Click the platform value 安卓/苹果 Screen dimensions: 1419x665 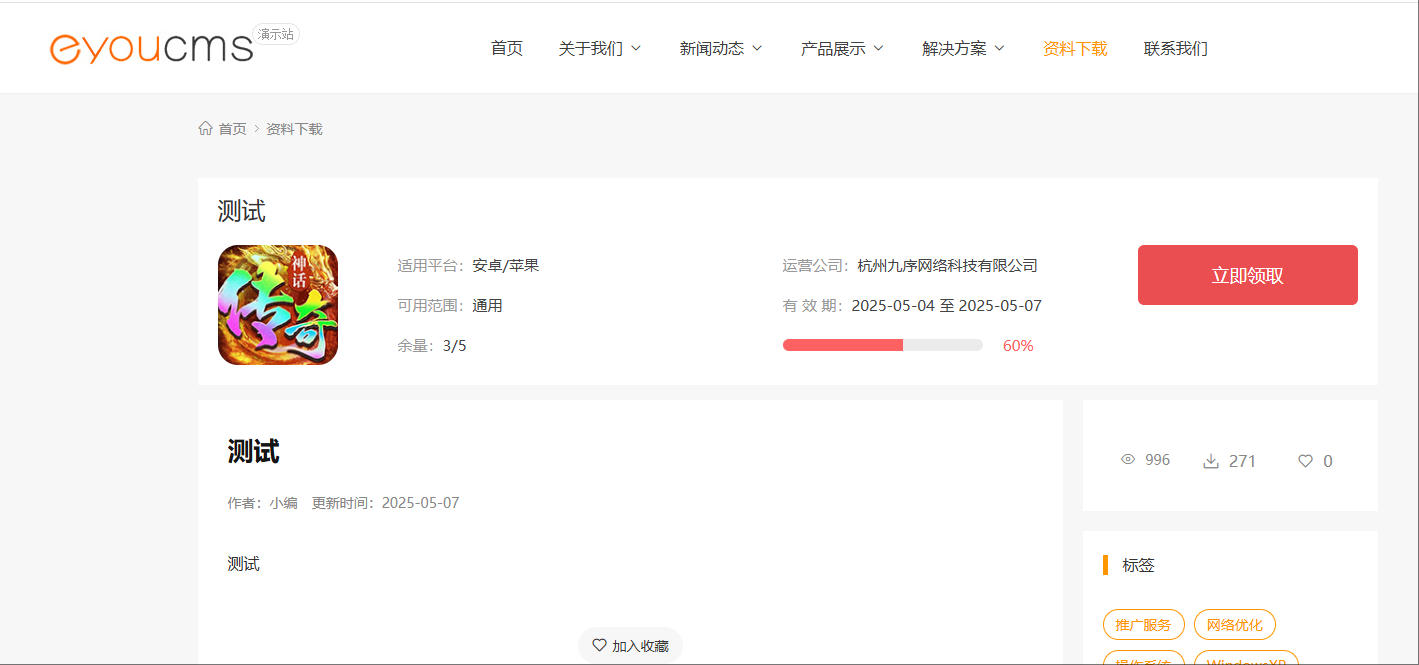506,266
